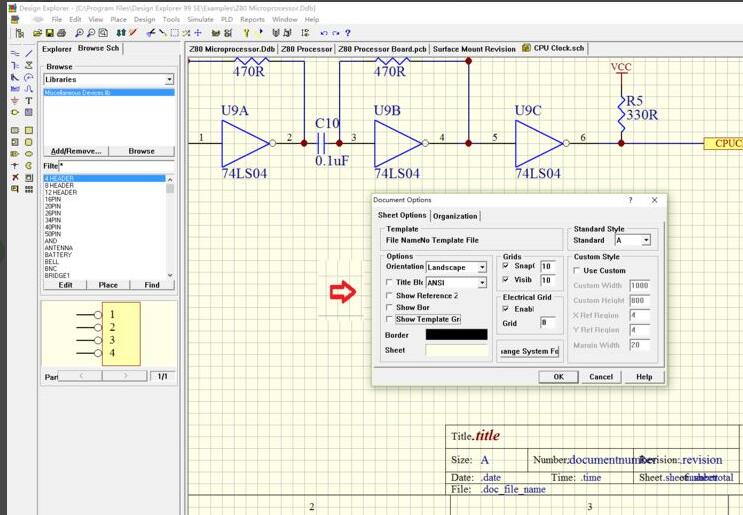Click the Help question mark toolbar icon
Viewport: 743px width, 515px height.
(347, 33)
